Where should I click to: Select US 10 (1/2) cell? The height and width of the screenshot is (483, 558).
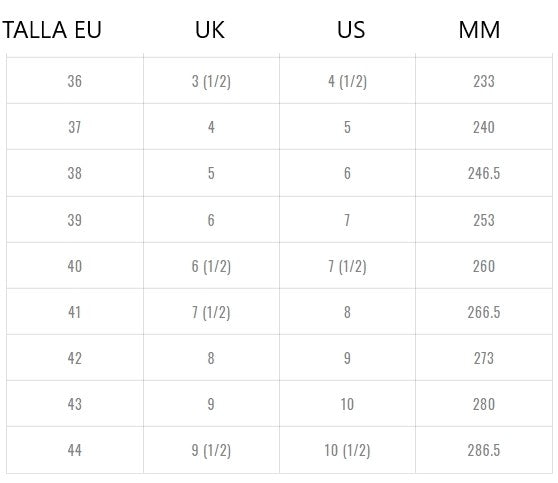[x=347, y=450]
